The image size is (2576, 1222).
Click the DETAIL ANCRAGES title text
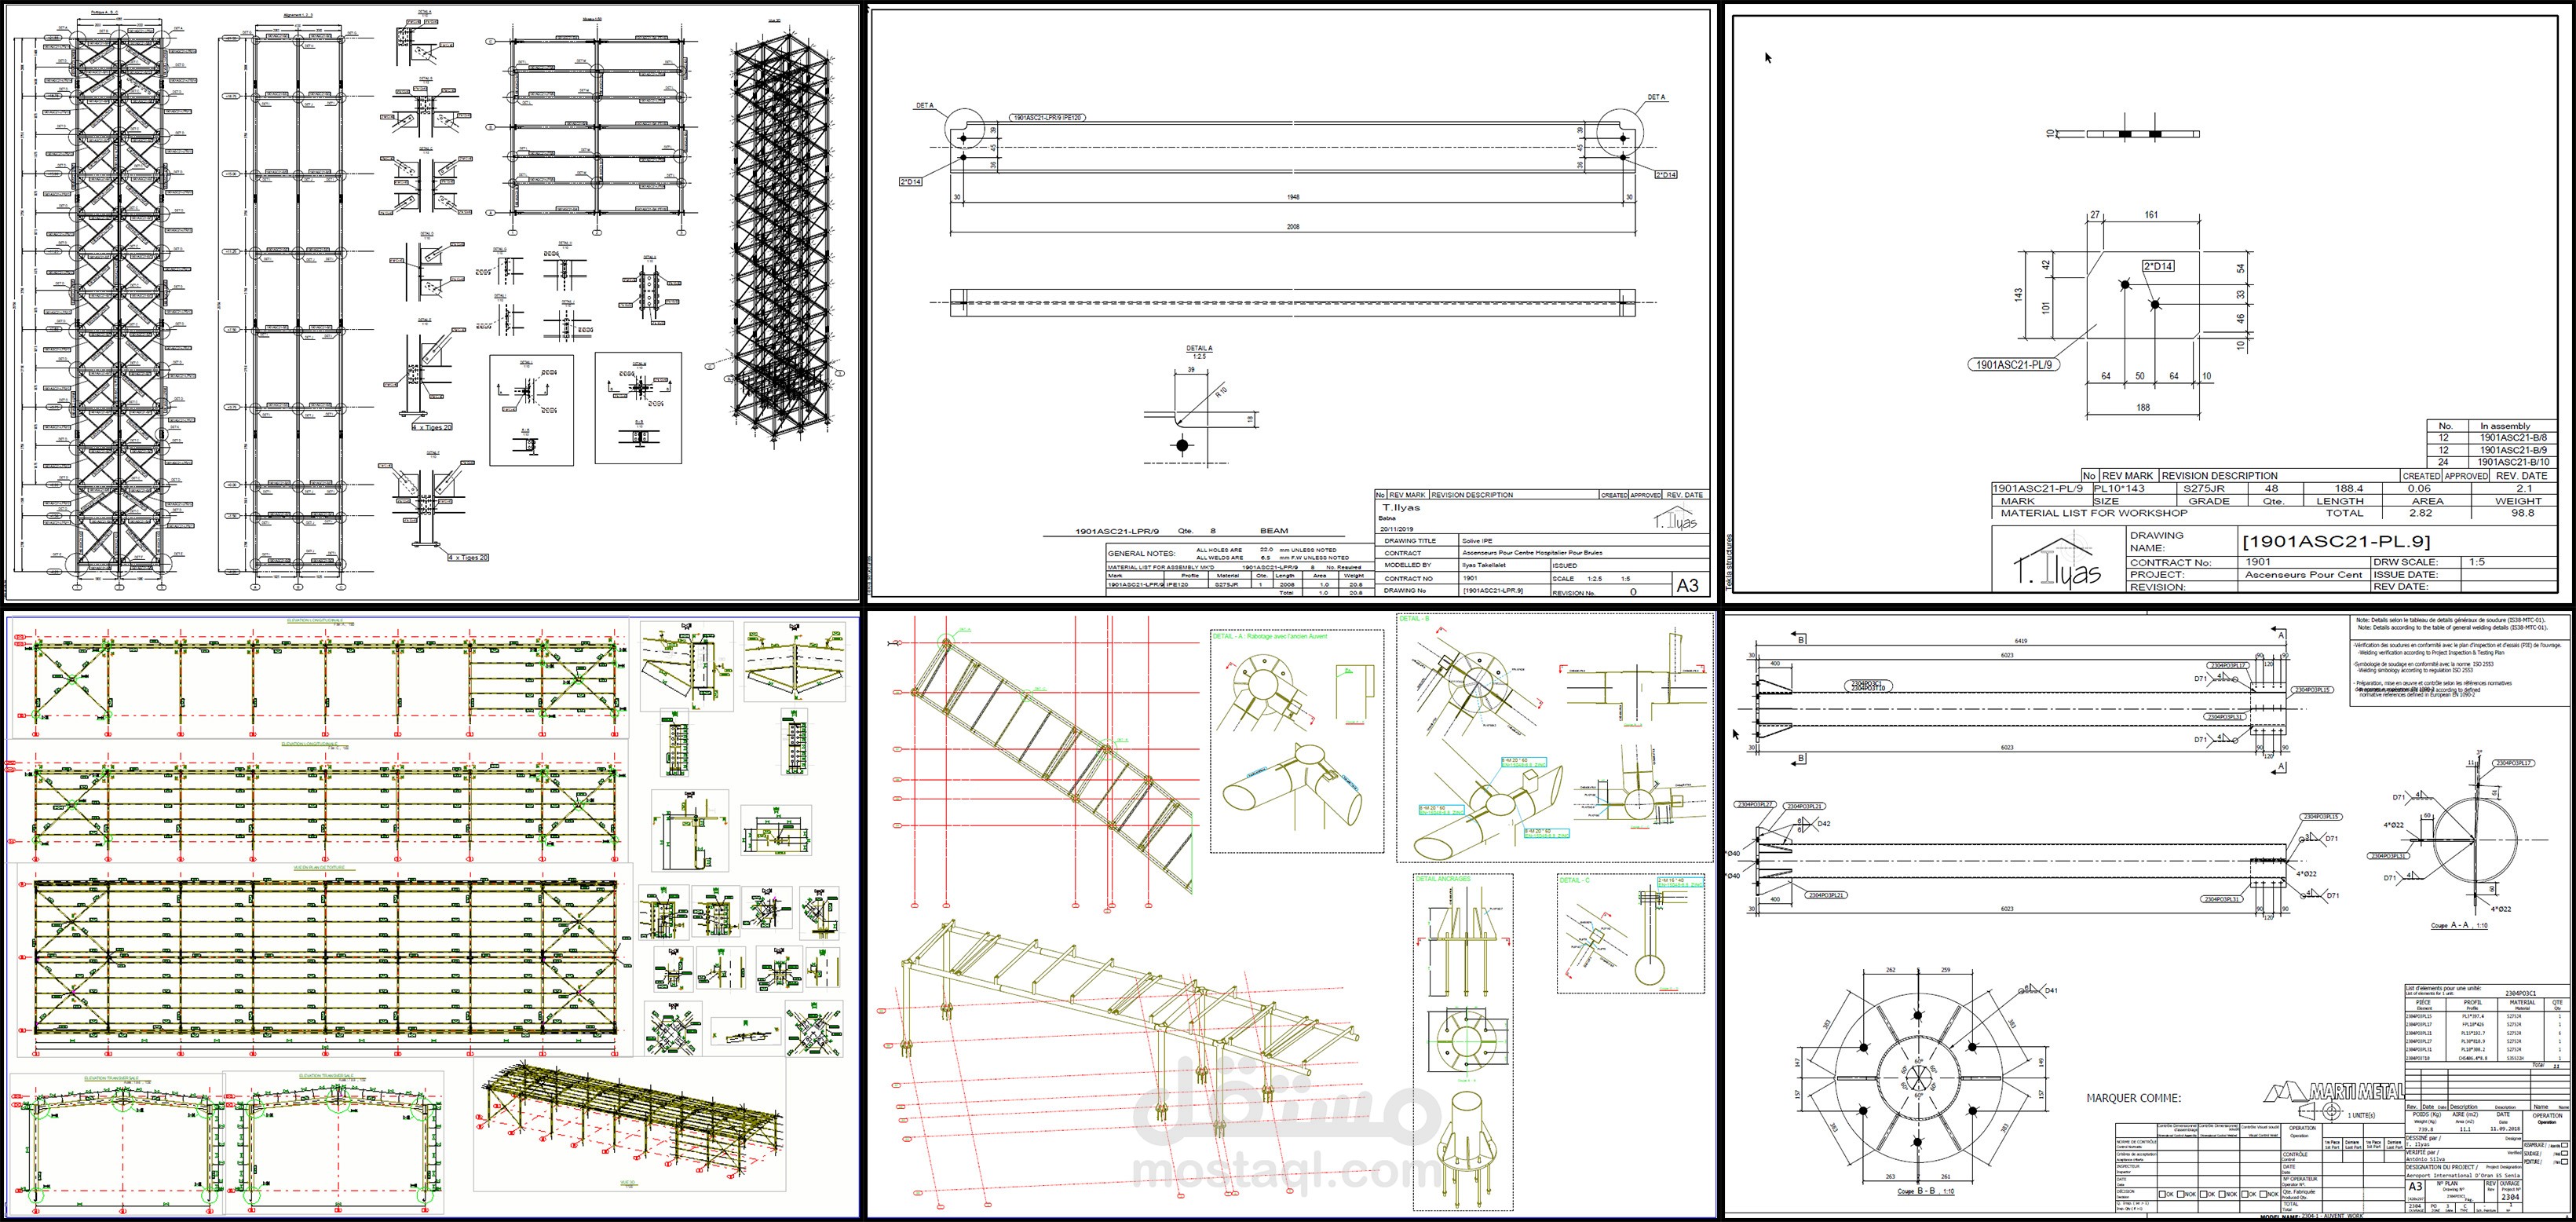pyautogui.click(x=1443, y=879)
